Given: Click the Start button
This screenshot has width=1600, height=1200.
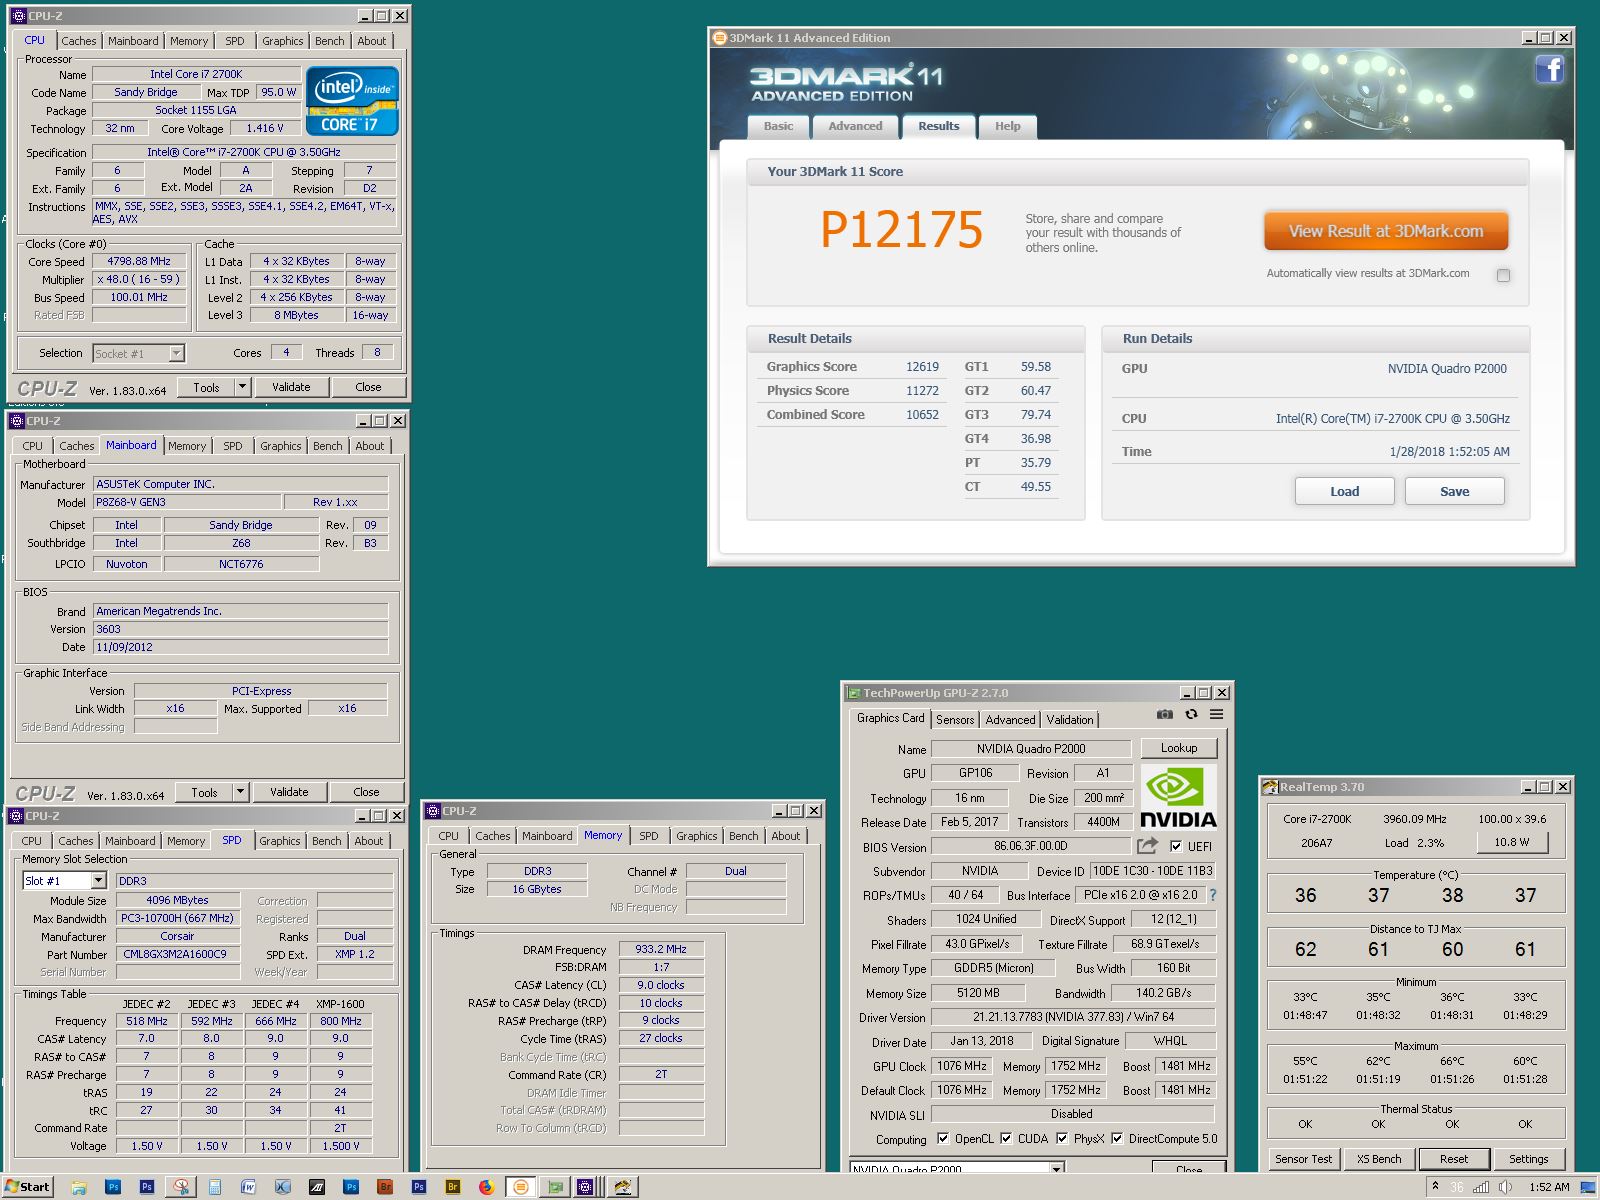Looking at the screenshot, I should 28,1187.
